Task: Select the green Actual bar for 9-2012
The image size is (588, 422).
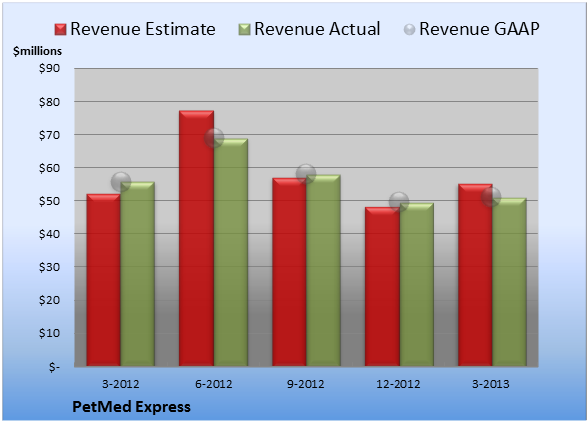Action: 323,270
